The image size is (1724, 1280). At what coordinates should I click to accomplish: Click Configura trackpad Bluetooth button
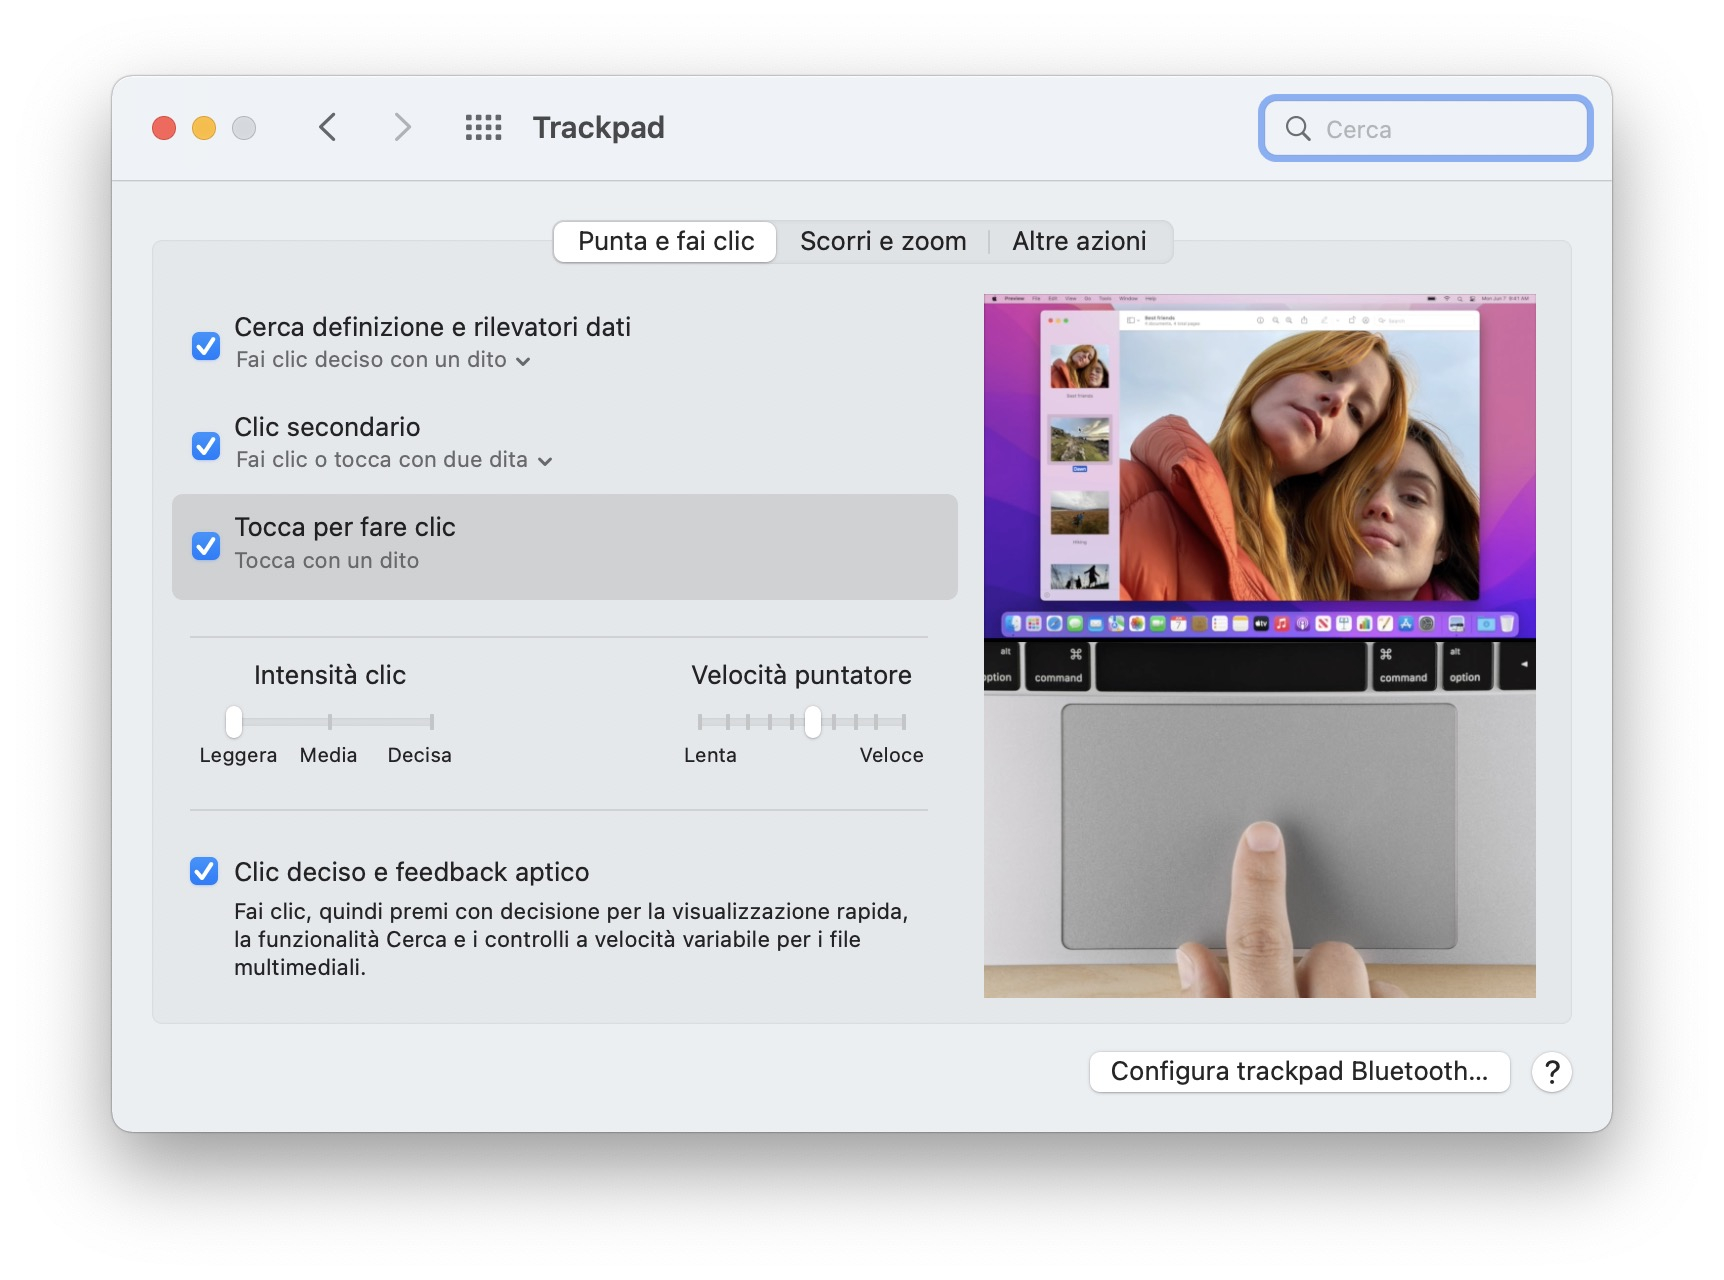pyautogui.click(x=1298, y=1072)
